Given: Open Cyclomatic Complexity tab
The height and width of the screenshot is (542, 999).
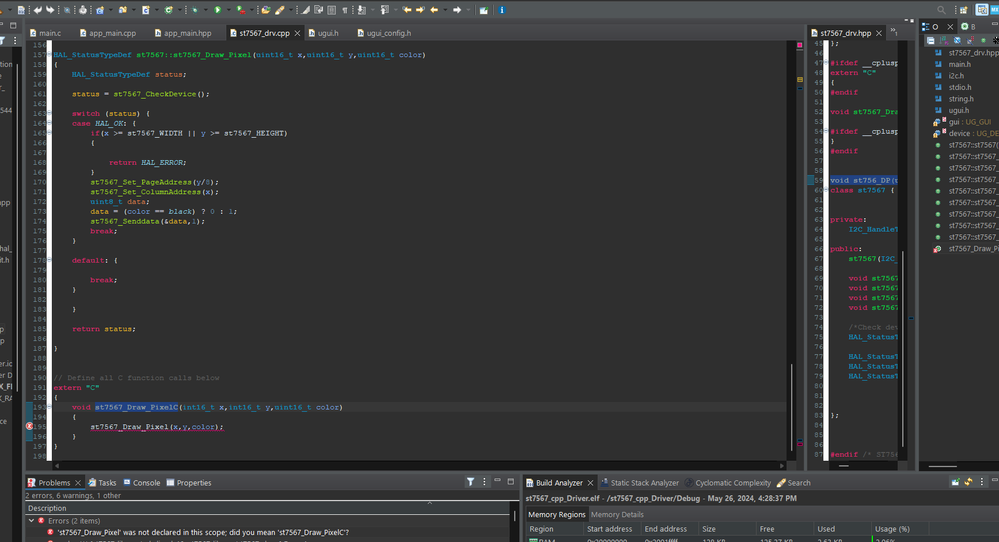Looking at the screenshot, I should click(726, 483).
